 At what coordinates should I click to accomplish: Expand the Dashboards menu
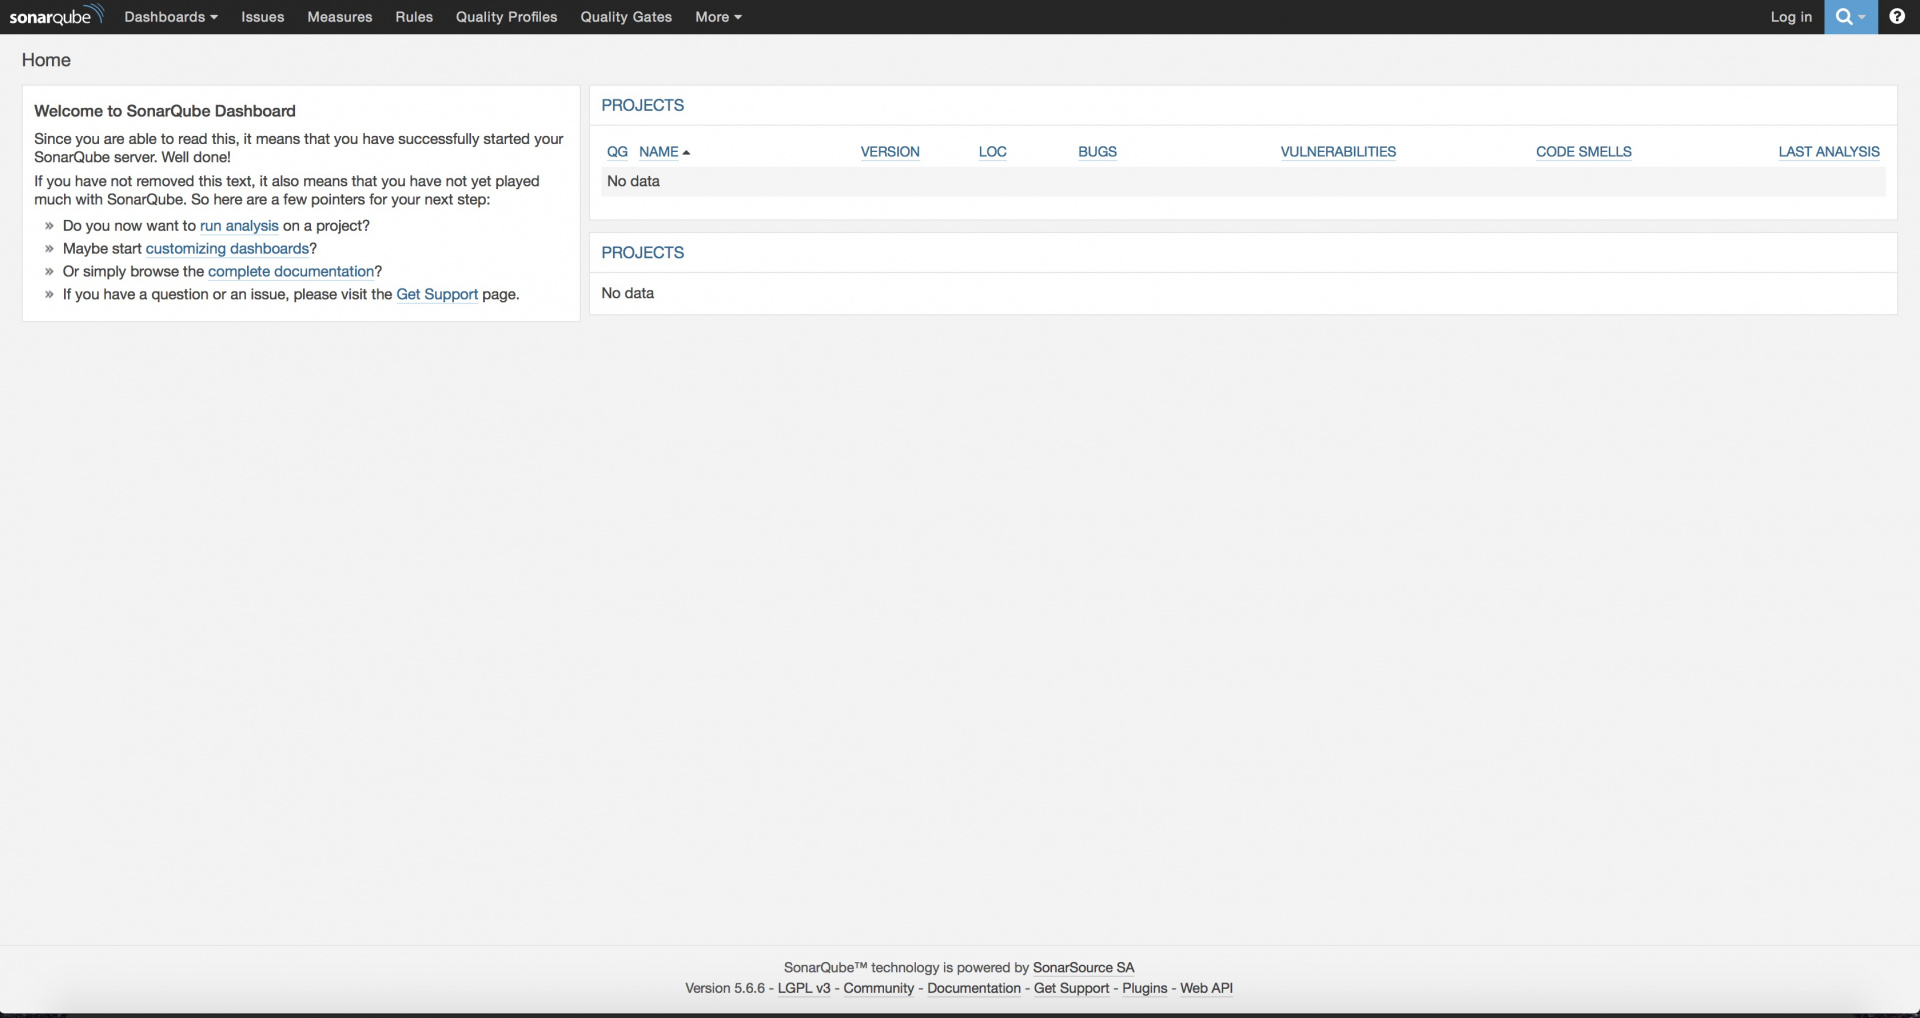(x=171, y=17)
